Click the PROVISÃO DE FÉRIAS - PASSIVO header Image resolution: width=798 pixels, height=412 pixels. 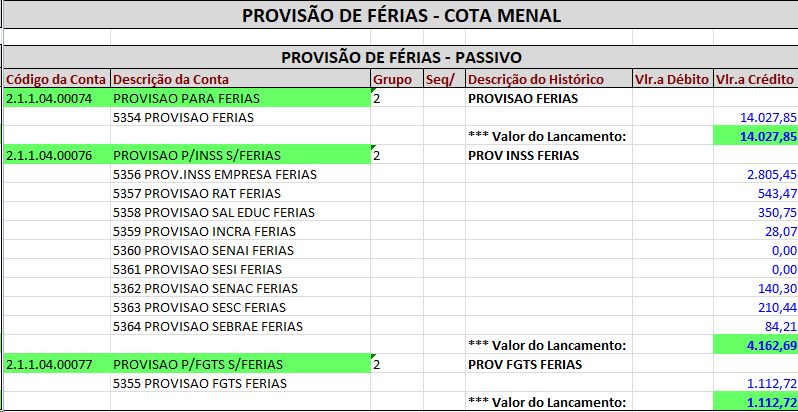(400, 59)
